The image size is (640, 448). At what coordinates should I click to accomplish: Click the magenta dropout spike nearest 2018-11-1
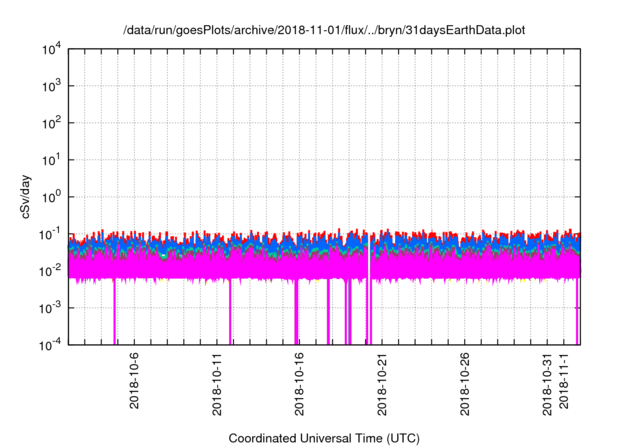[x=577, y=312]
